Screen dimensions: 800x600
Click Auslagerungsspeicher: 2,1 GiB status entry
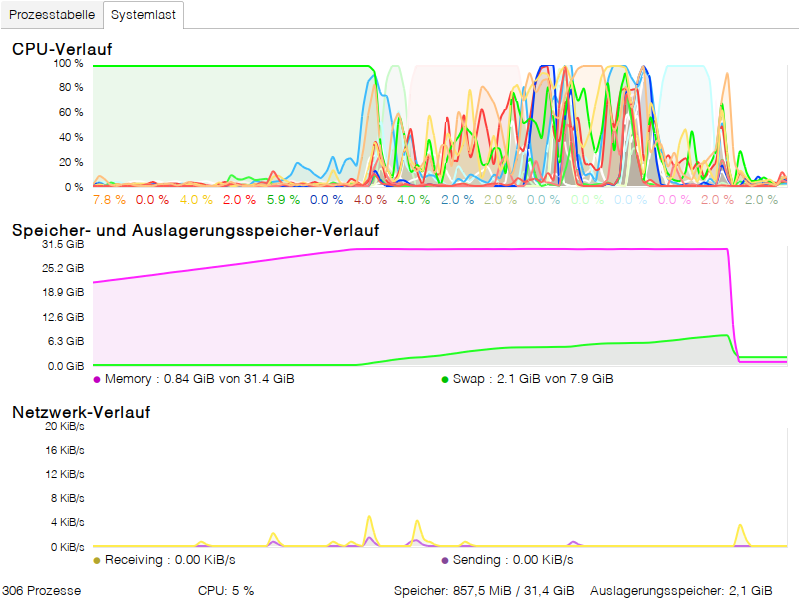(x=681, y=591)
